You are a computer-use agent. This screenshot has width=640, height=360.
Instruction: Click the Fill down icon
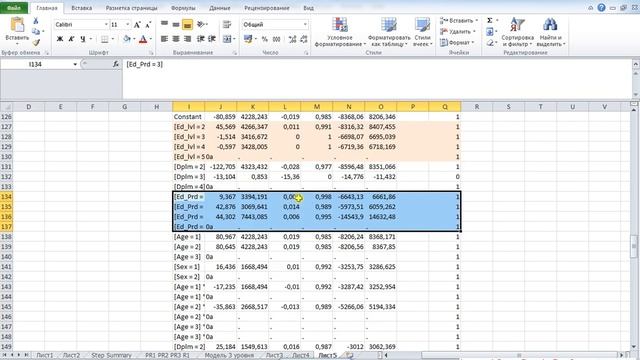click(490, 31)
